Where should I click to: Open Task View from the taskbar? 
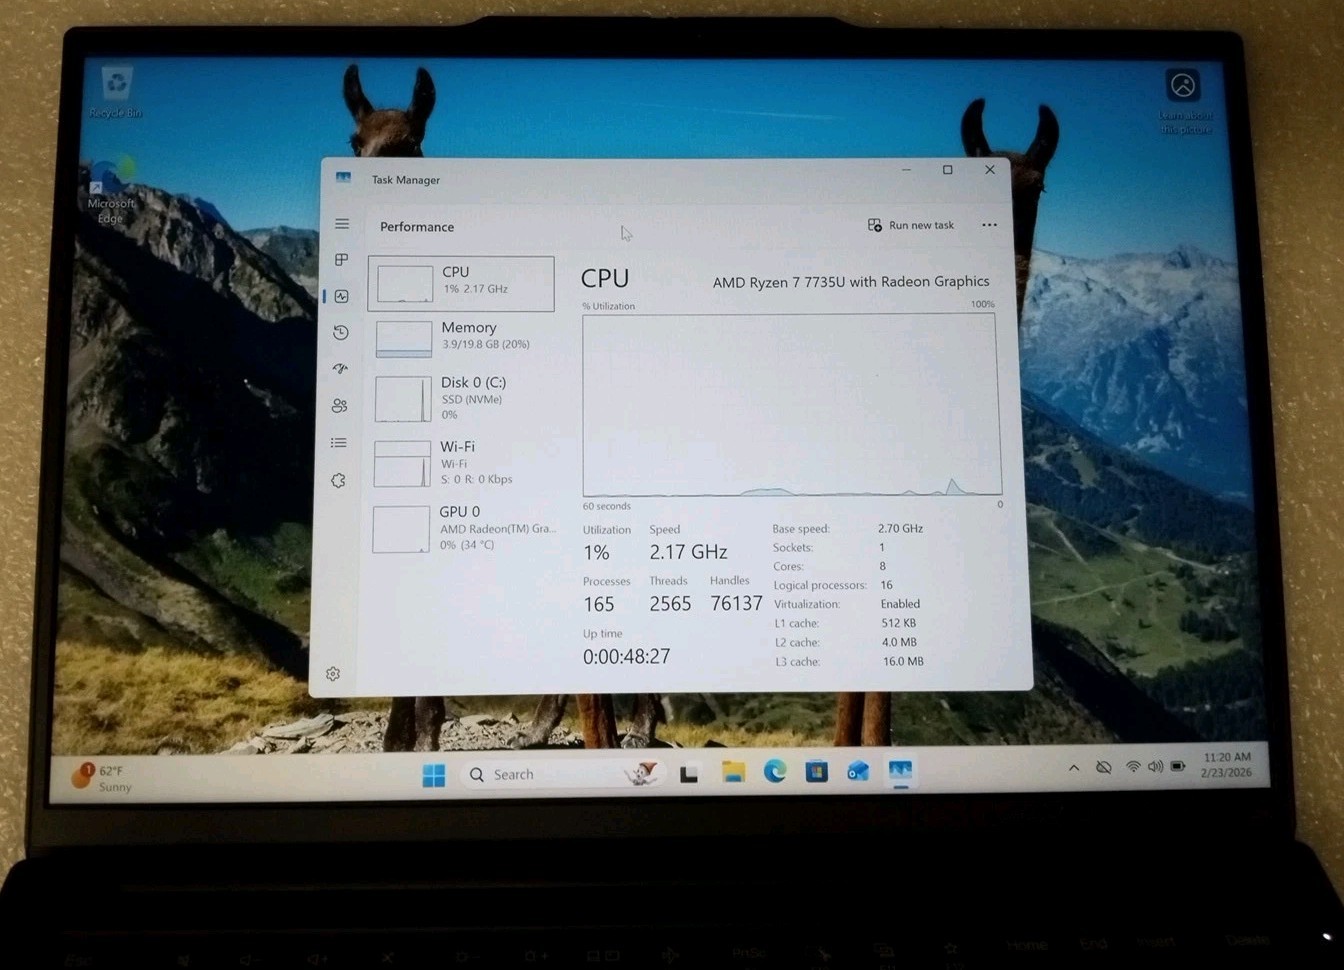click(x=689, y=774)
